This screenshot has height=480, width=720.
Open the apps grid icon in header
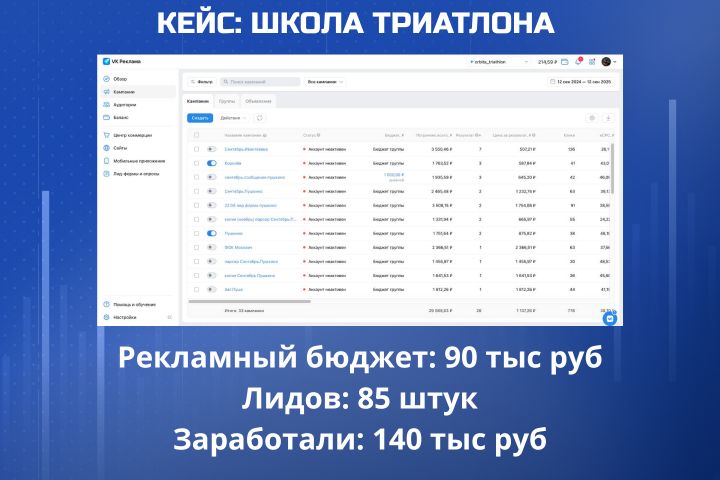pyautogui.click(x=592, y=62)
